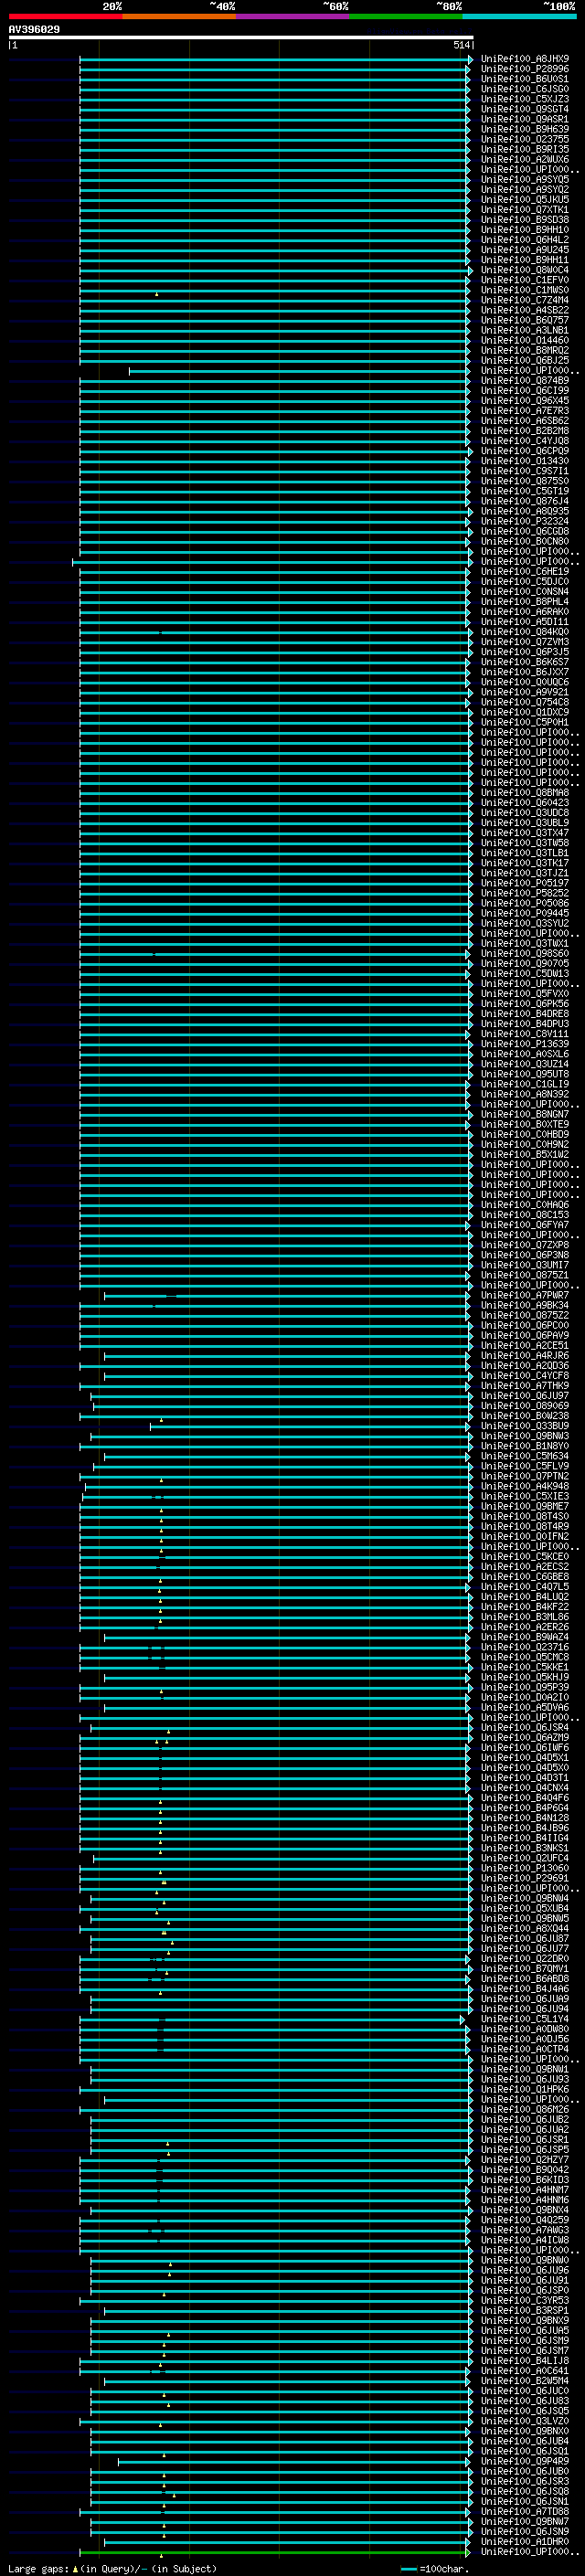
Task: Click alignment bar of UniRef100_C7Z4M4
Action: [x=275, y=300]
